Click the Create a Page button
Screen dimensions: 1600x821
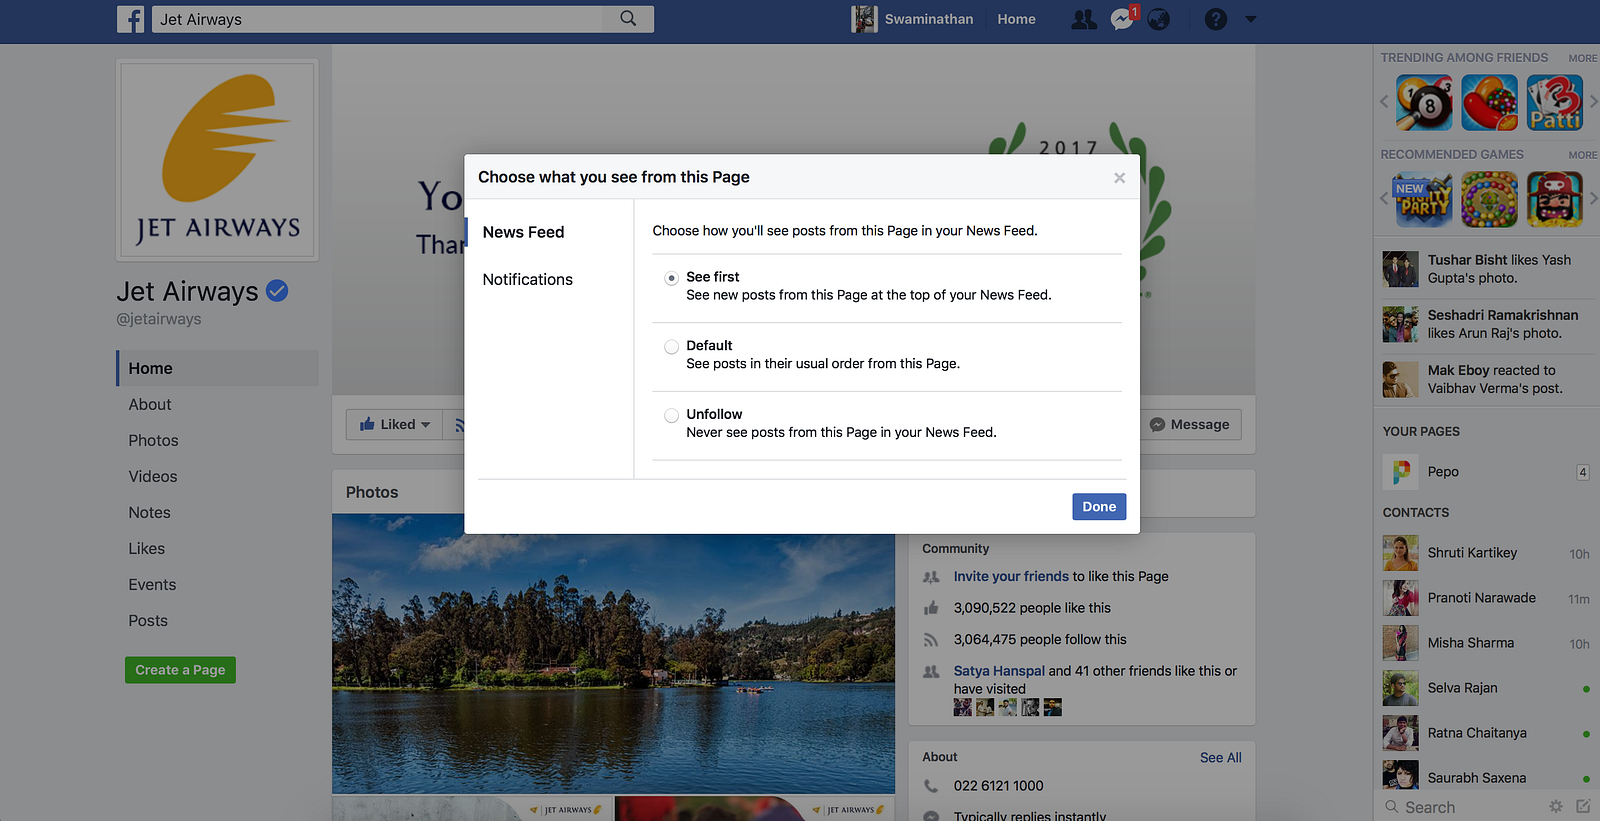(180, 670)
